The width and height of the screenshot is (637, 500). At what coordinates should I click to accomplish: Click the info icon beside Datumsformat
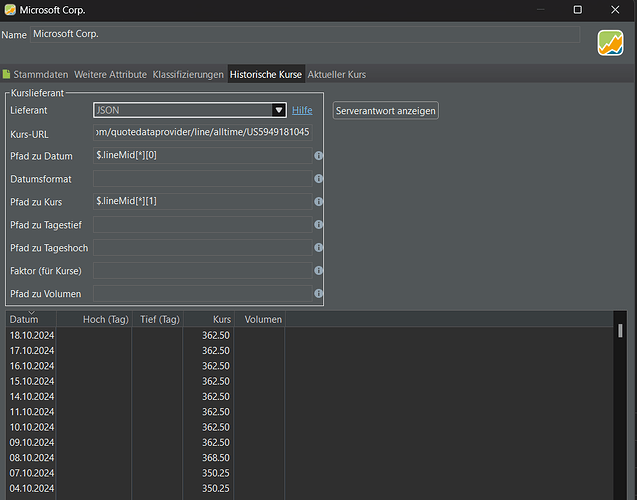point(319,179)
